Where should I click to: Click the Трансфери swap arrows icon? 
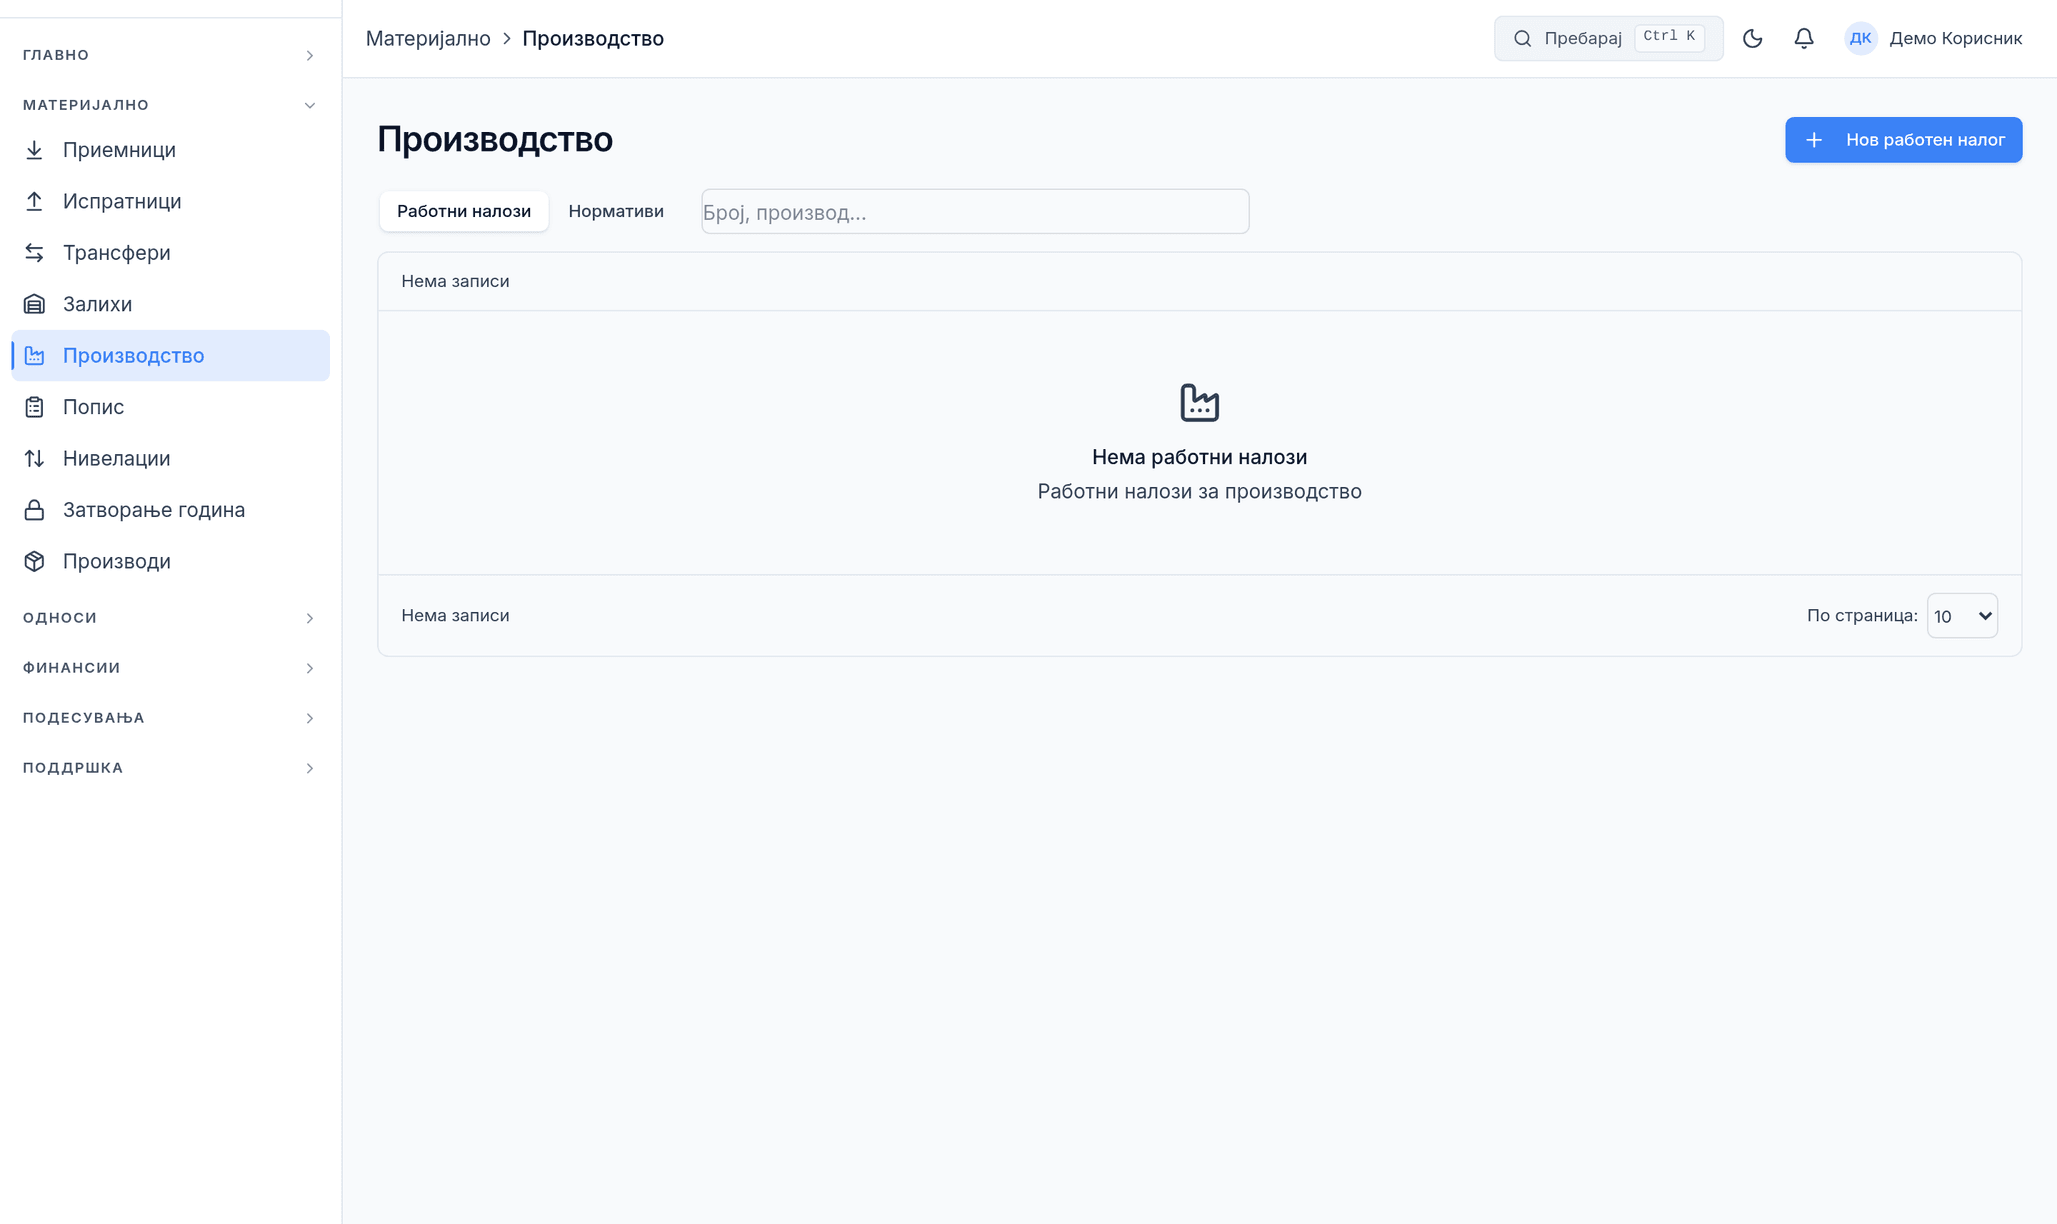34,253
